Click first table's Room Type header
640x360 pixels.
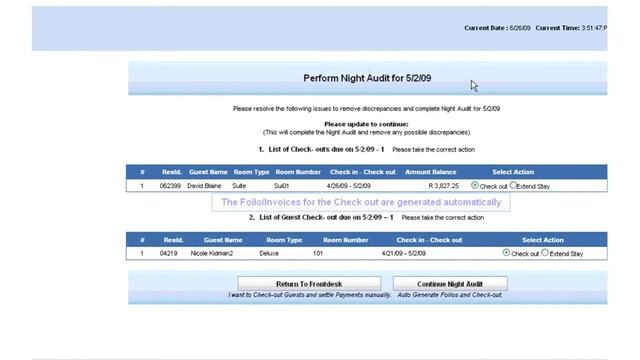click(x=251, y=172)
